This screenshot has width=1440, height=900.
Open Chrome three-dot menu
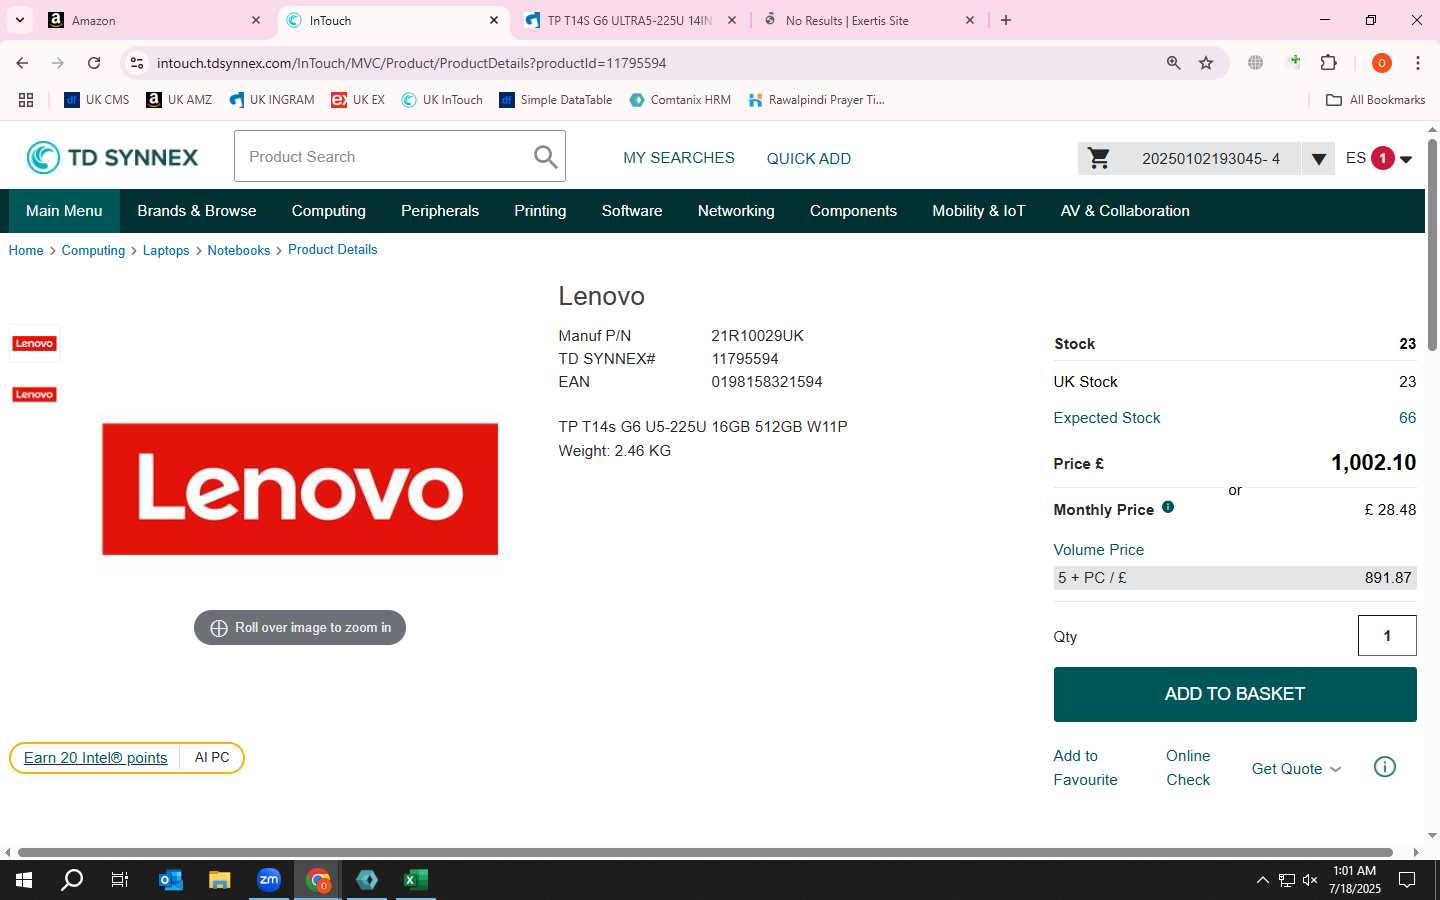tap(1417, 63)
